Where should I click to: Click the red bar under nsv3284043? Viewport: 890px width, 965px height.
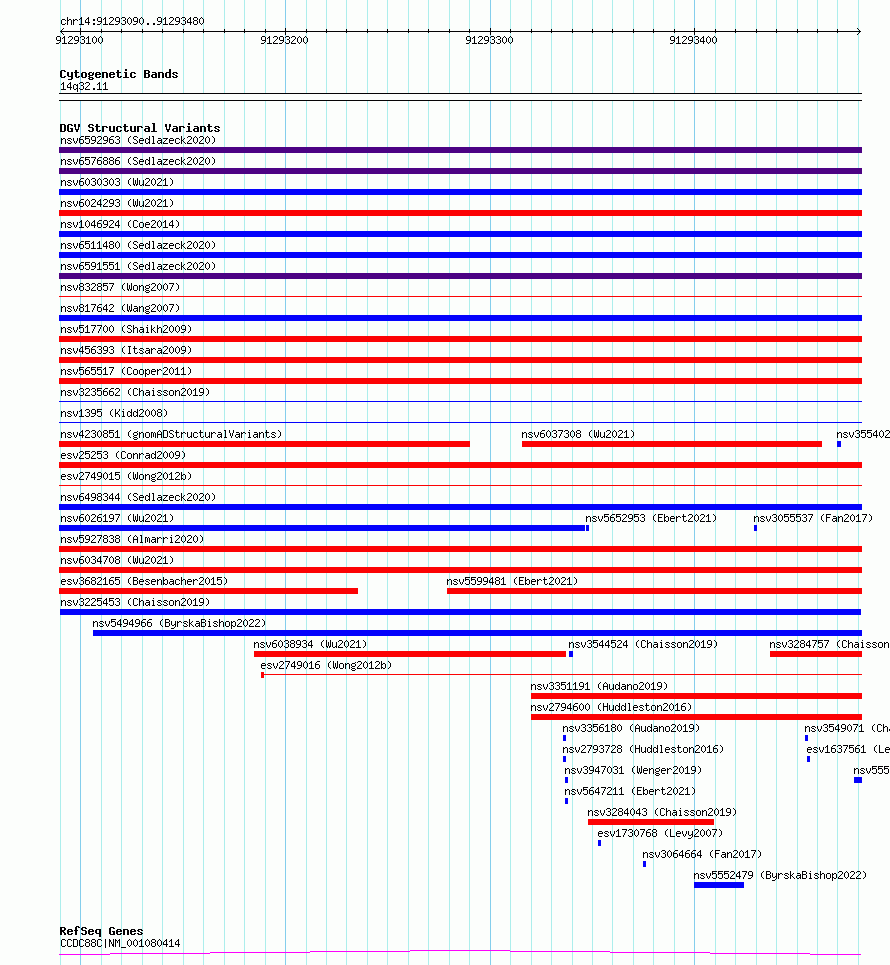[651, 822]
